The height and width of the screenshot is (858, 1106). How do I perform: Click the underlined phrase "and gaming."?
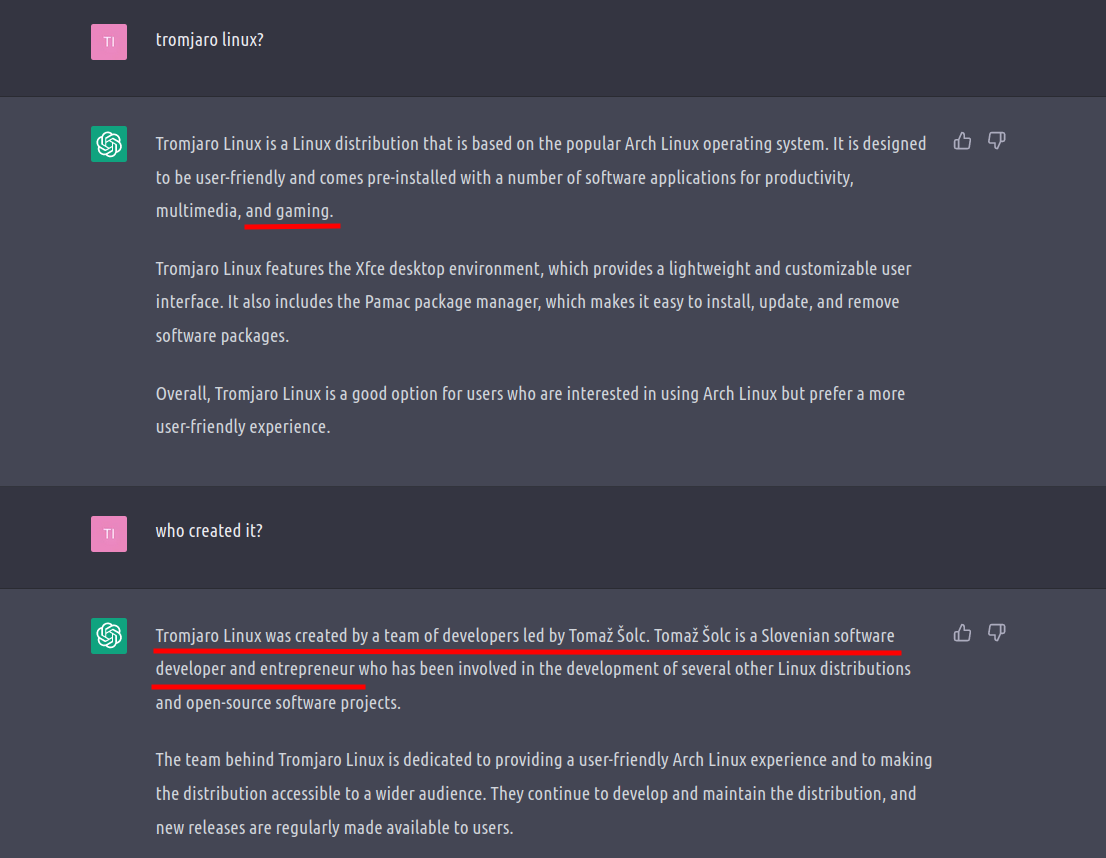pyautogui.click(x=290, y=212)
